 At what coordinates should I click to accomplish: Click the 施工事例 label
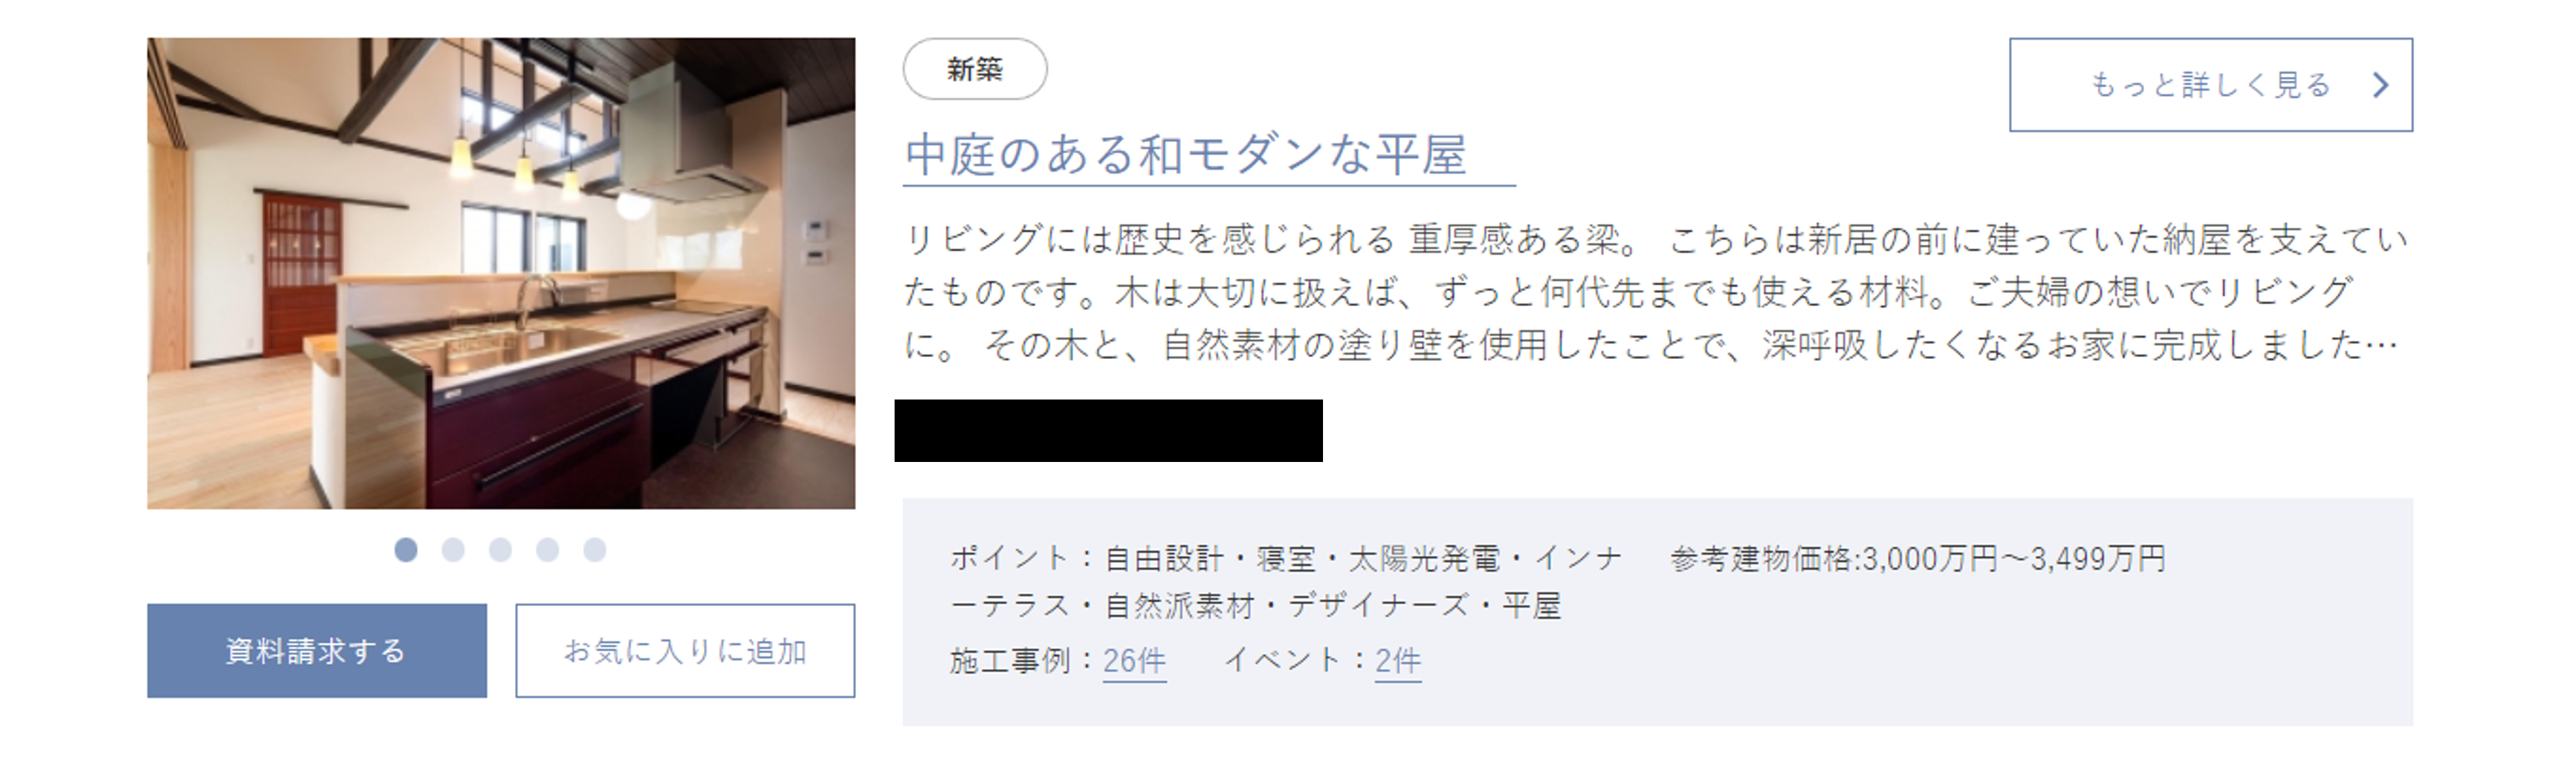tap(1010, 661)
